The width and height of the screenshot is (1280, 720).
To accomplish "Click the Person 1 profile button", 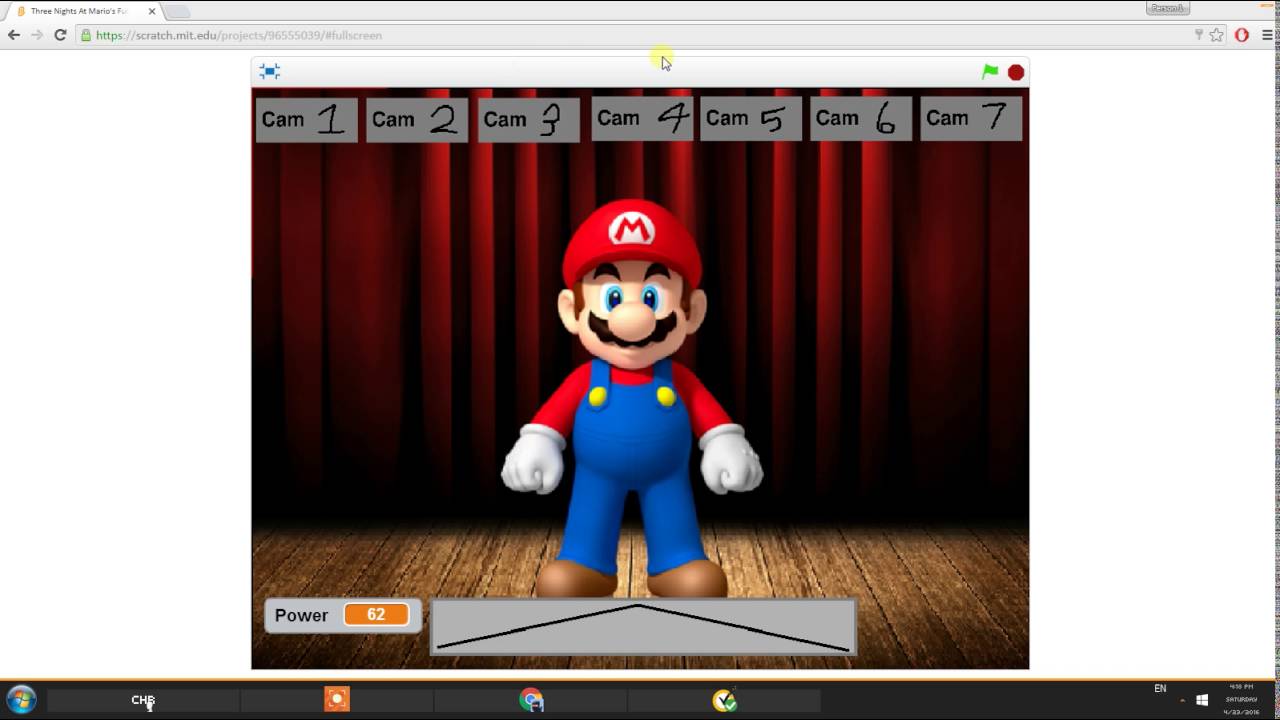I will click(1167, 8).
